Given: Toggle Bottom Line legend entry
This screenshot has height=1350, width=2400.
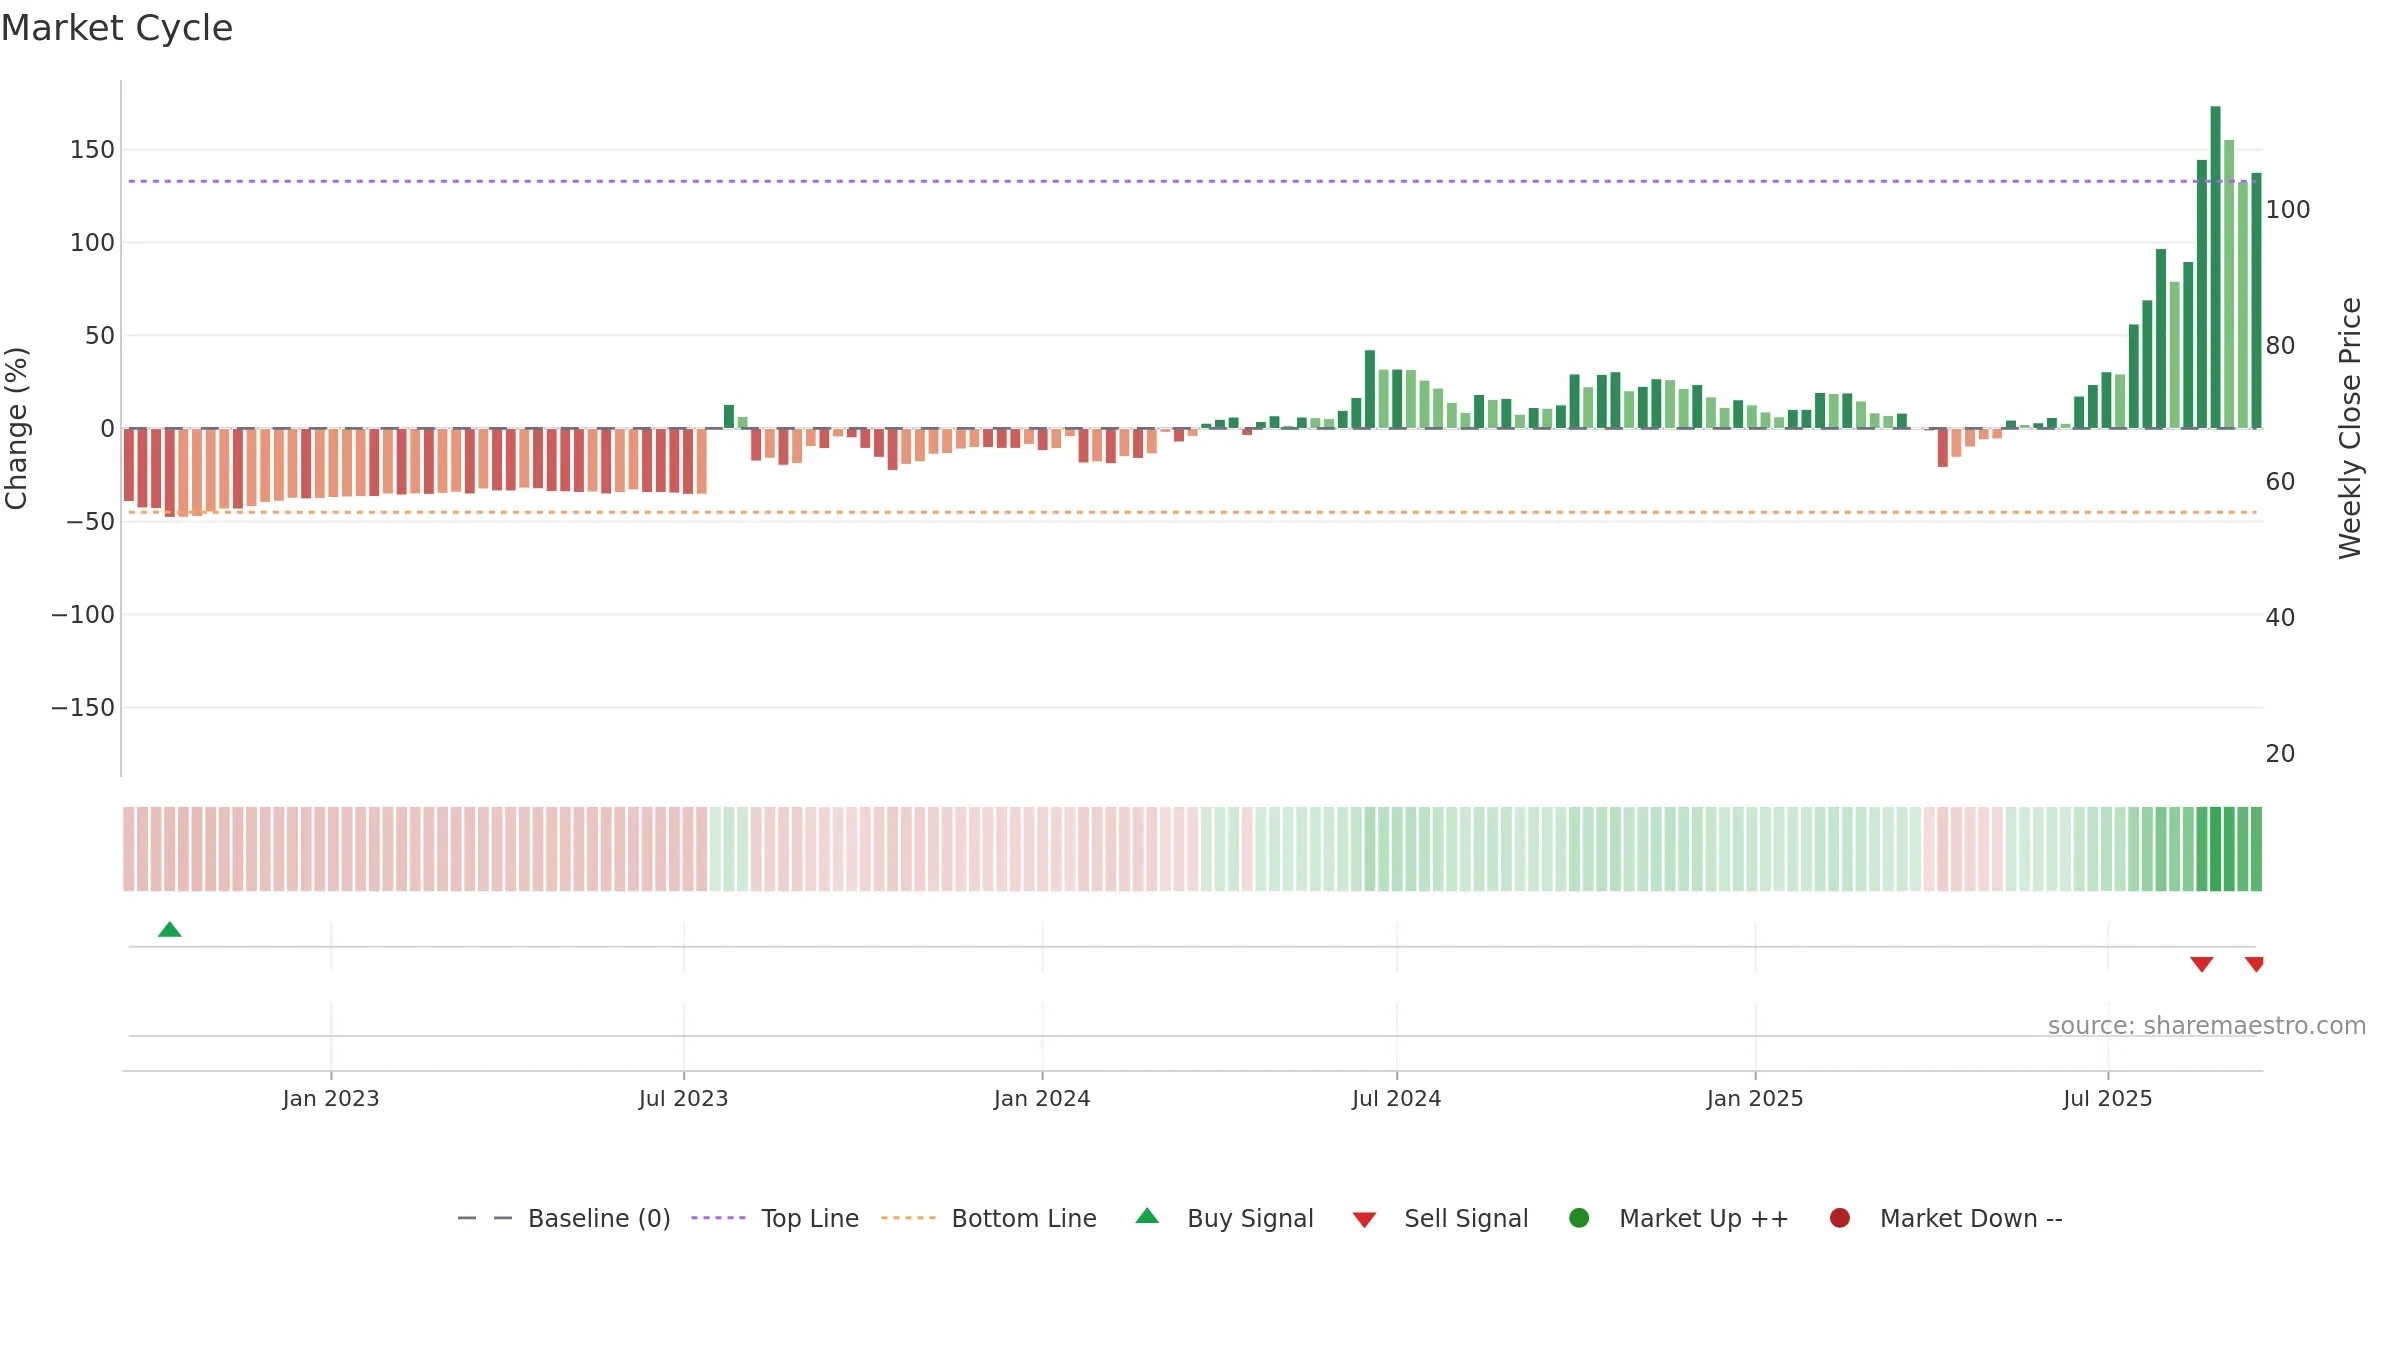Looking at the screenshot, I should (x=989, y=1218).
